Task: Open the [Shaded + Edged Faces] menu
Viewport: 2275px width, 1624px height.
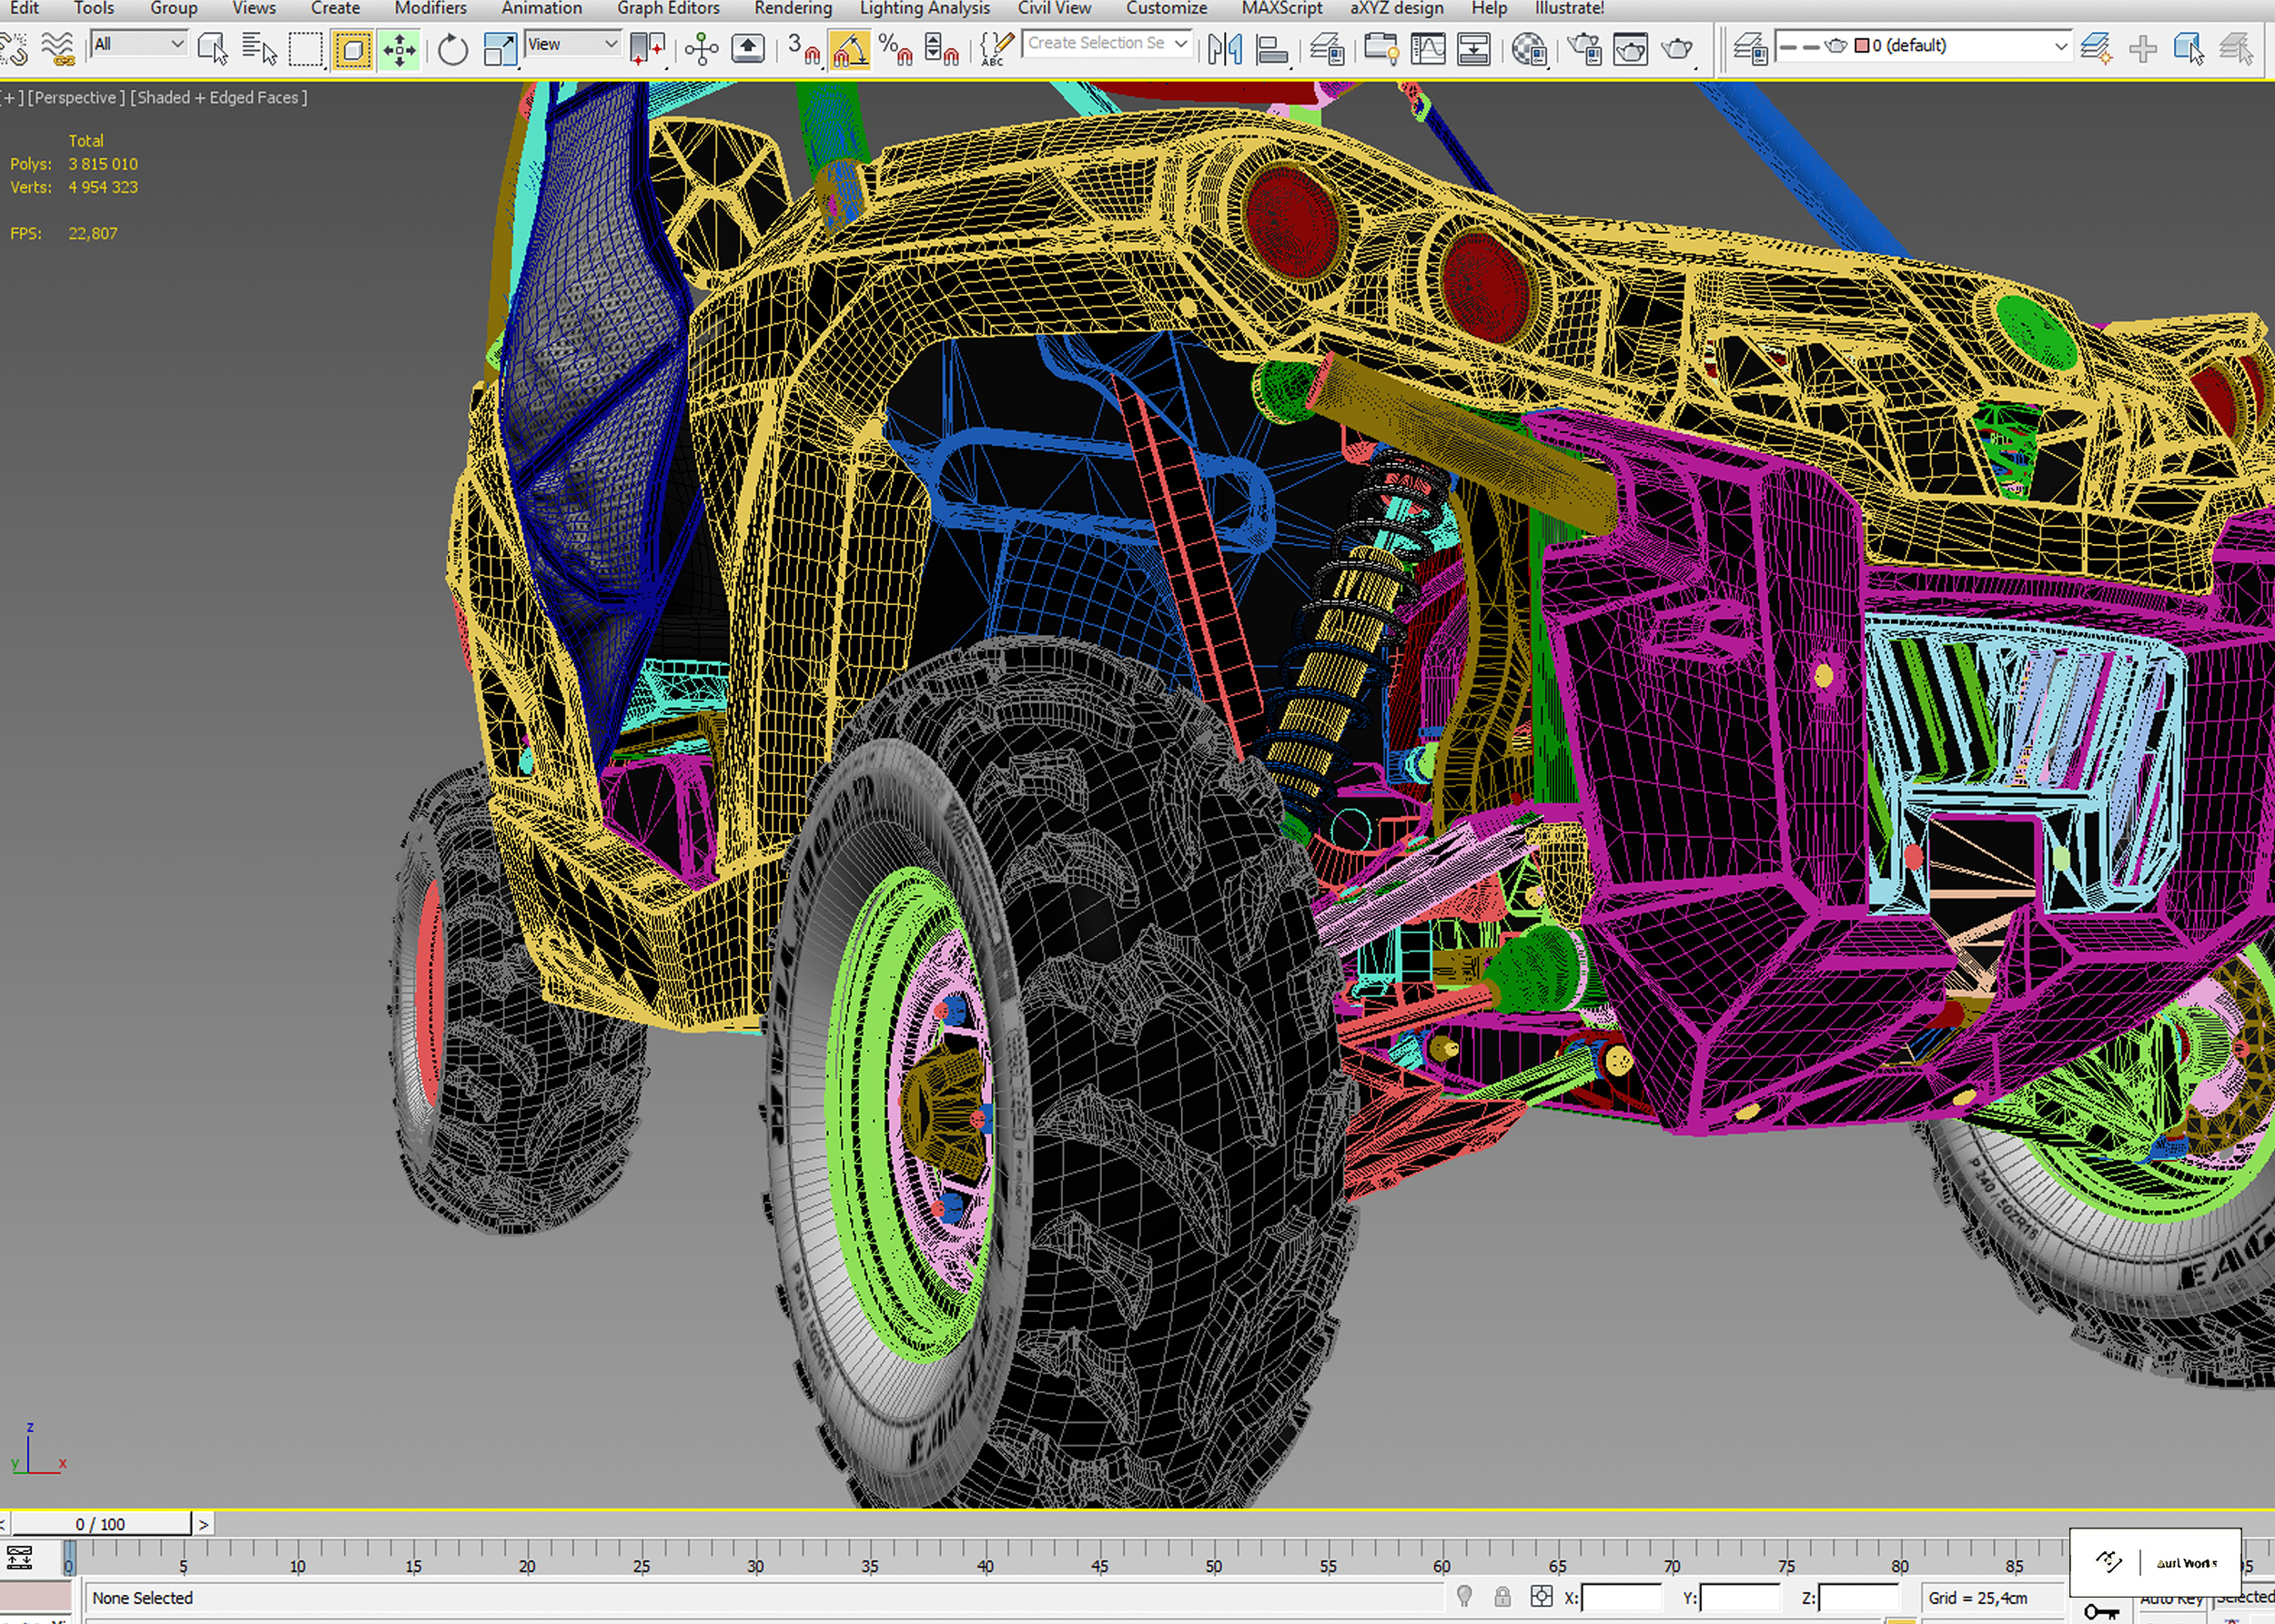Action: 218,97
